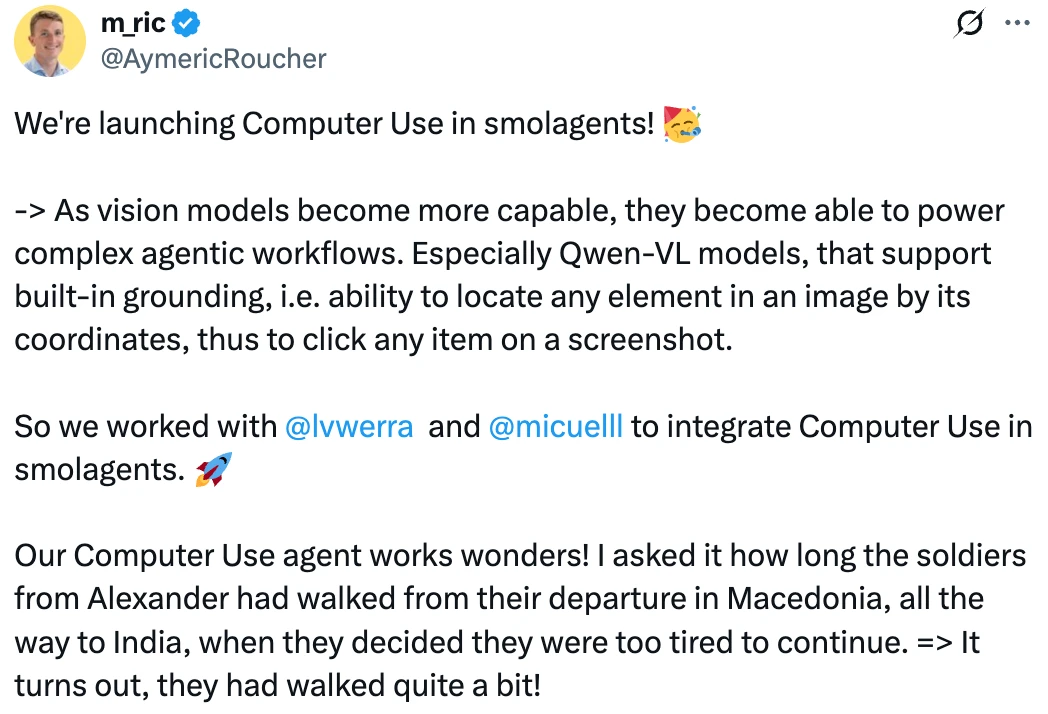
Task: Click the text "So we worked with"
Action: [x=146, y=427]
